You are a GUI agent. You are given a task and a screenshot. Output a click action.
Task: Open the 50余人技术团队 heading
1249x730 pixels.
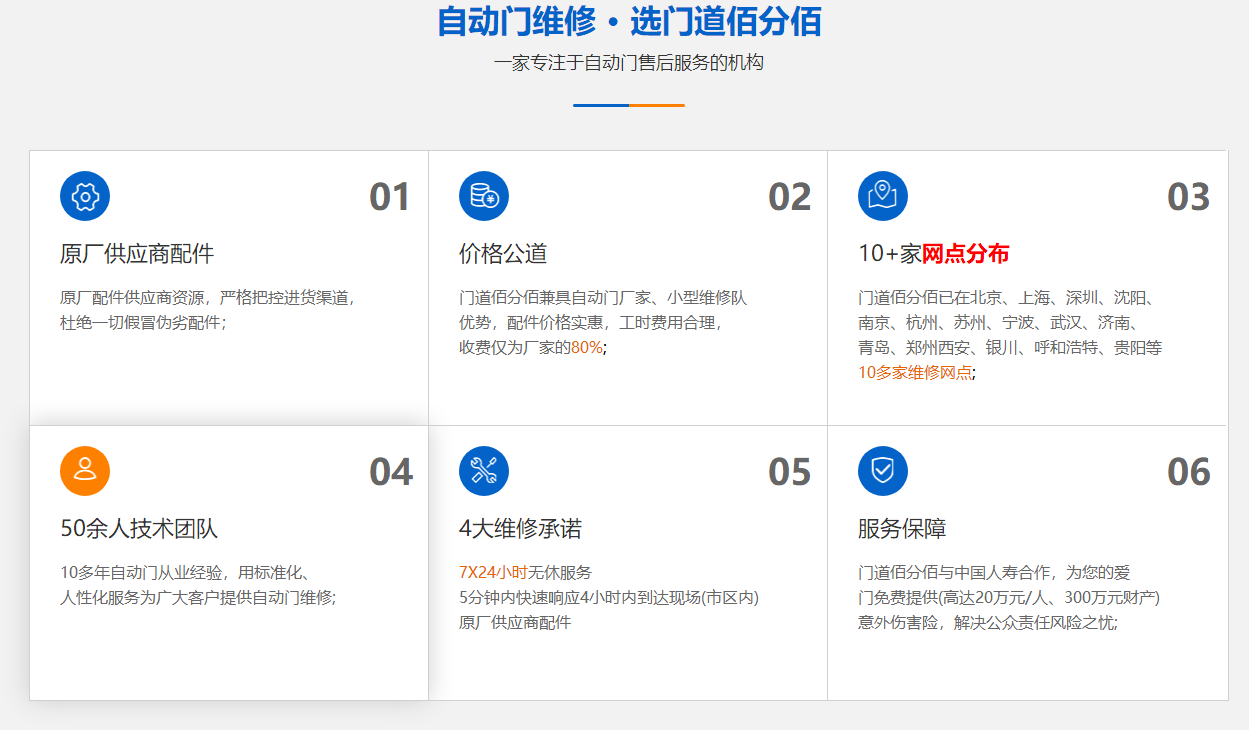(x=139, y=529)
